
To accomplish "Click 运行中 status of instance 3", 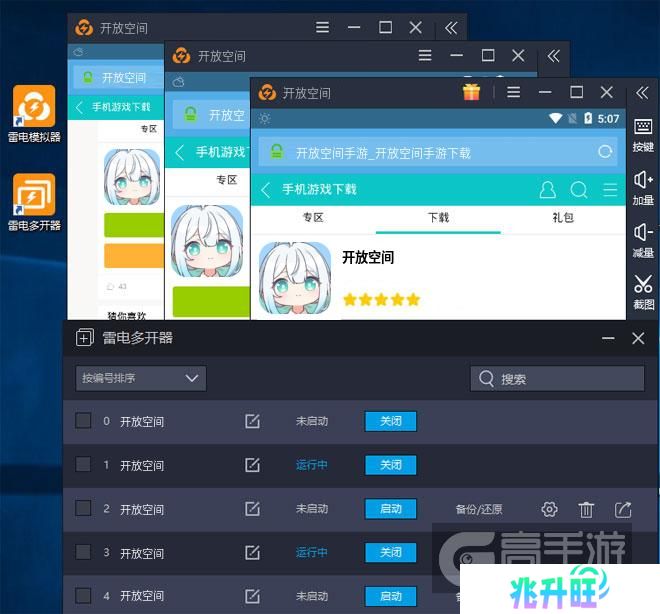I will pos(311,553).
